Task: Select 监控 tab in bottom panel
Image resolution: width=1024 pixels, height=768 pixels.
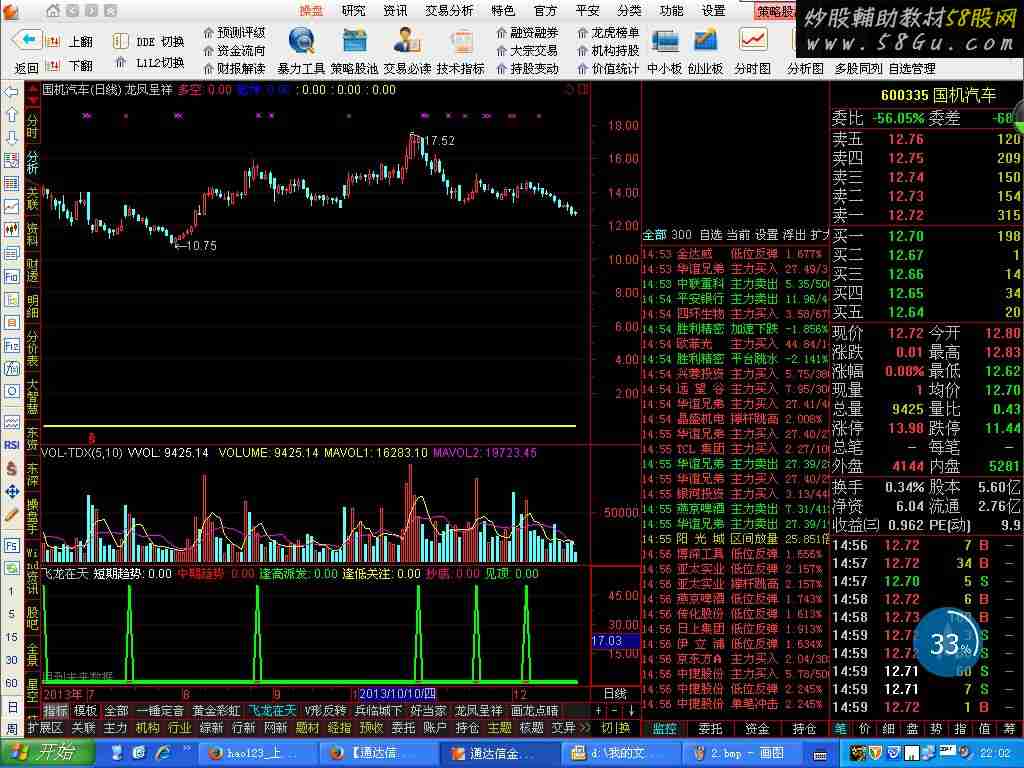Action: point(664,728)
